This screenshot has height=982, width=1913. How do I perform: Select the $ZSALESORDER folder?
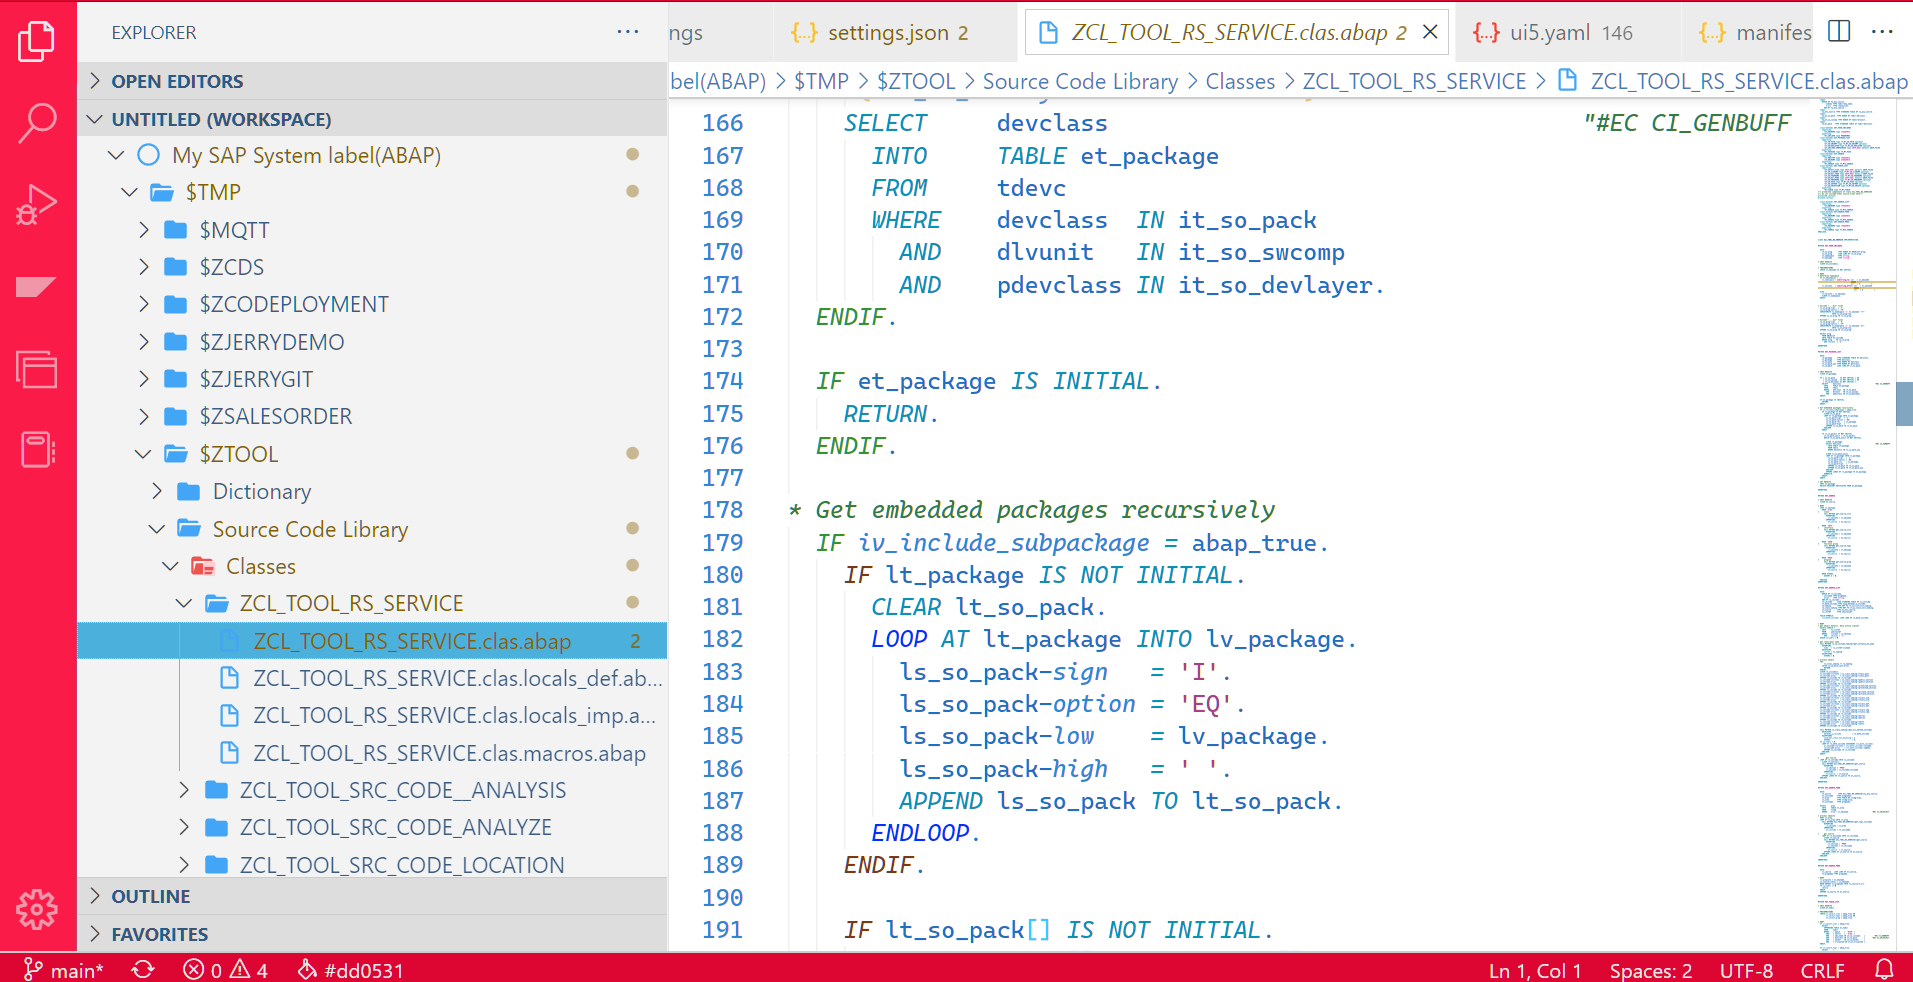(x=372, y=416)
